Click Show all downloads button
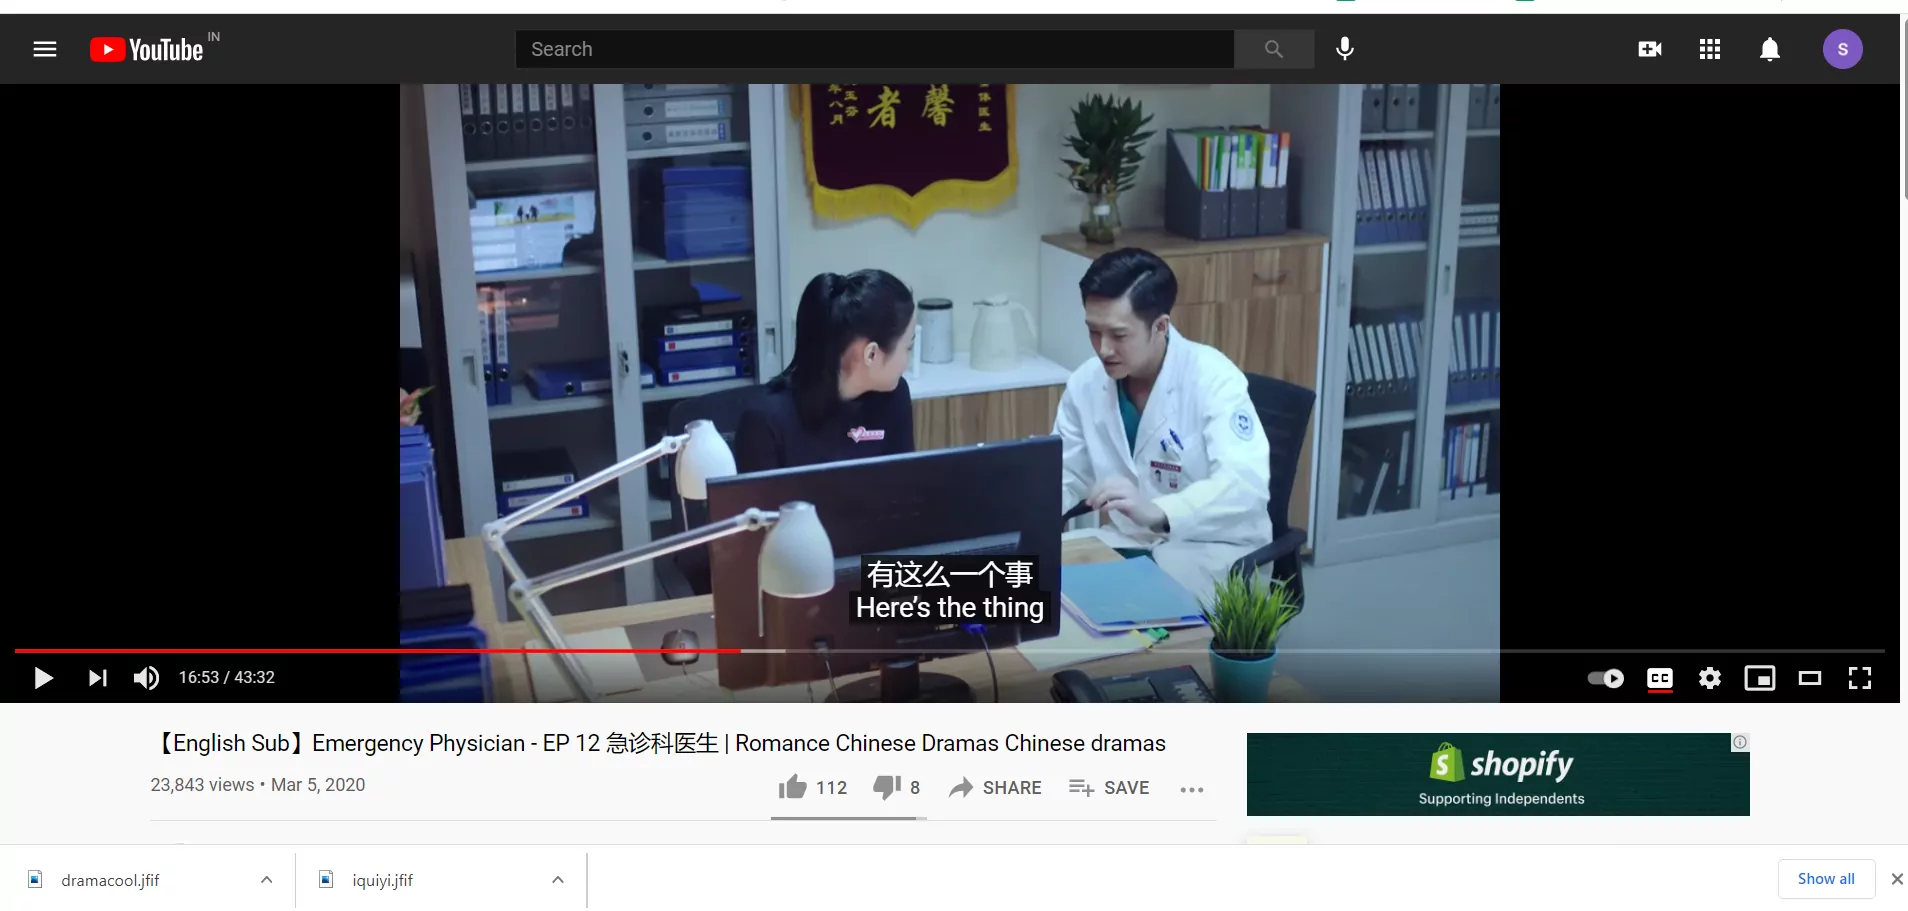1908x911 pixels. tap(1826, 879)
